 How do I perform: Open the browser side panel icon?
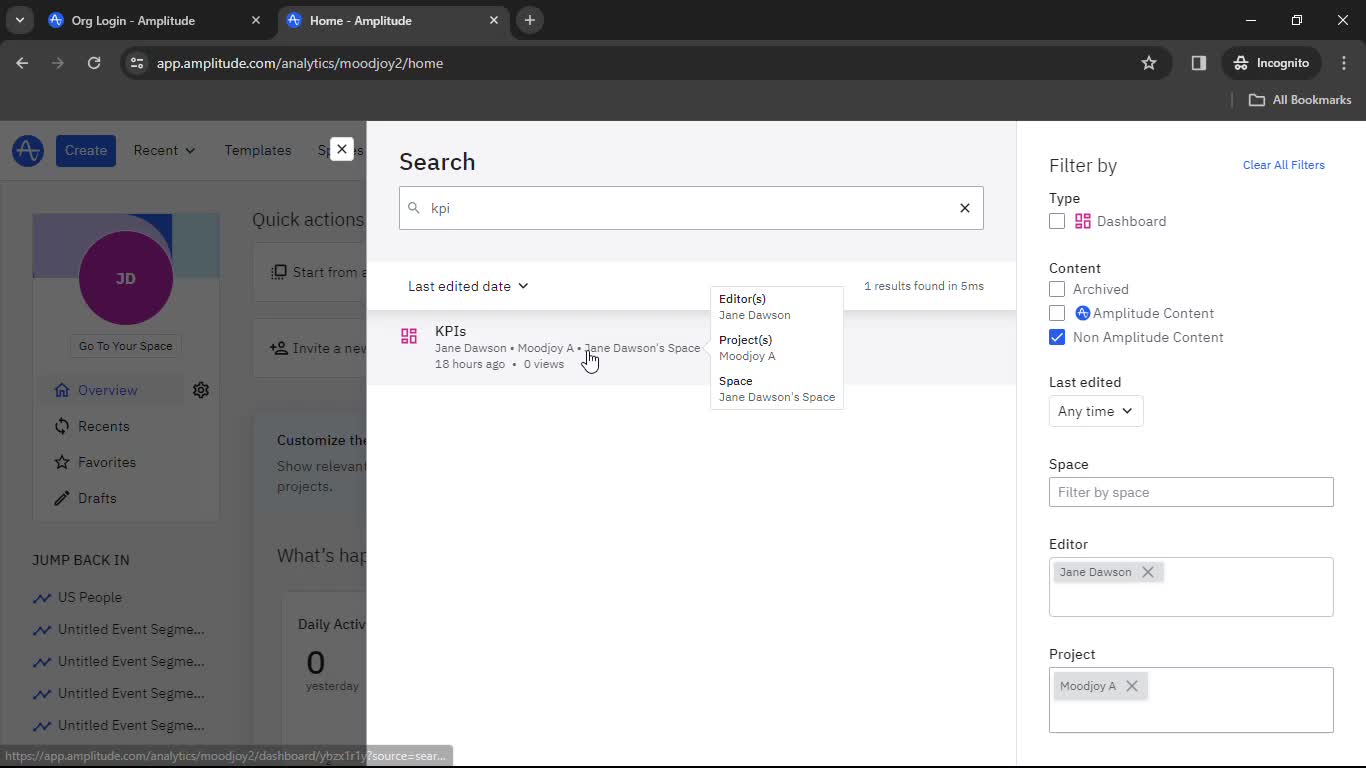1199,63
